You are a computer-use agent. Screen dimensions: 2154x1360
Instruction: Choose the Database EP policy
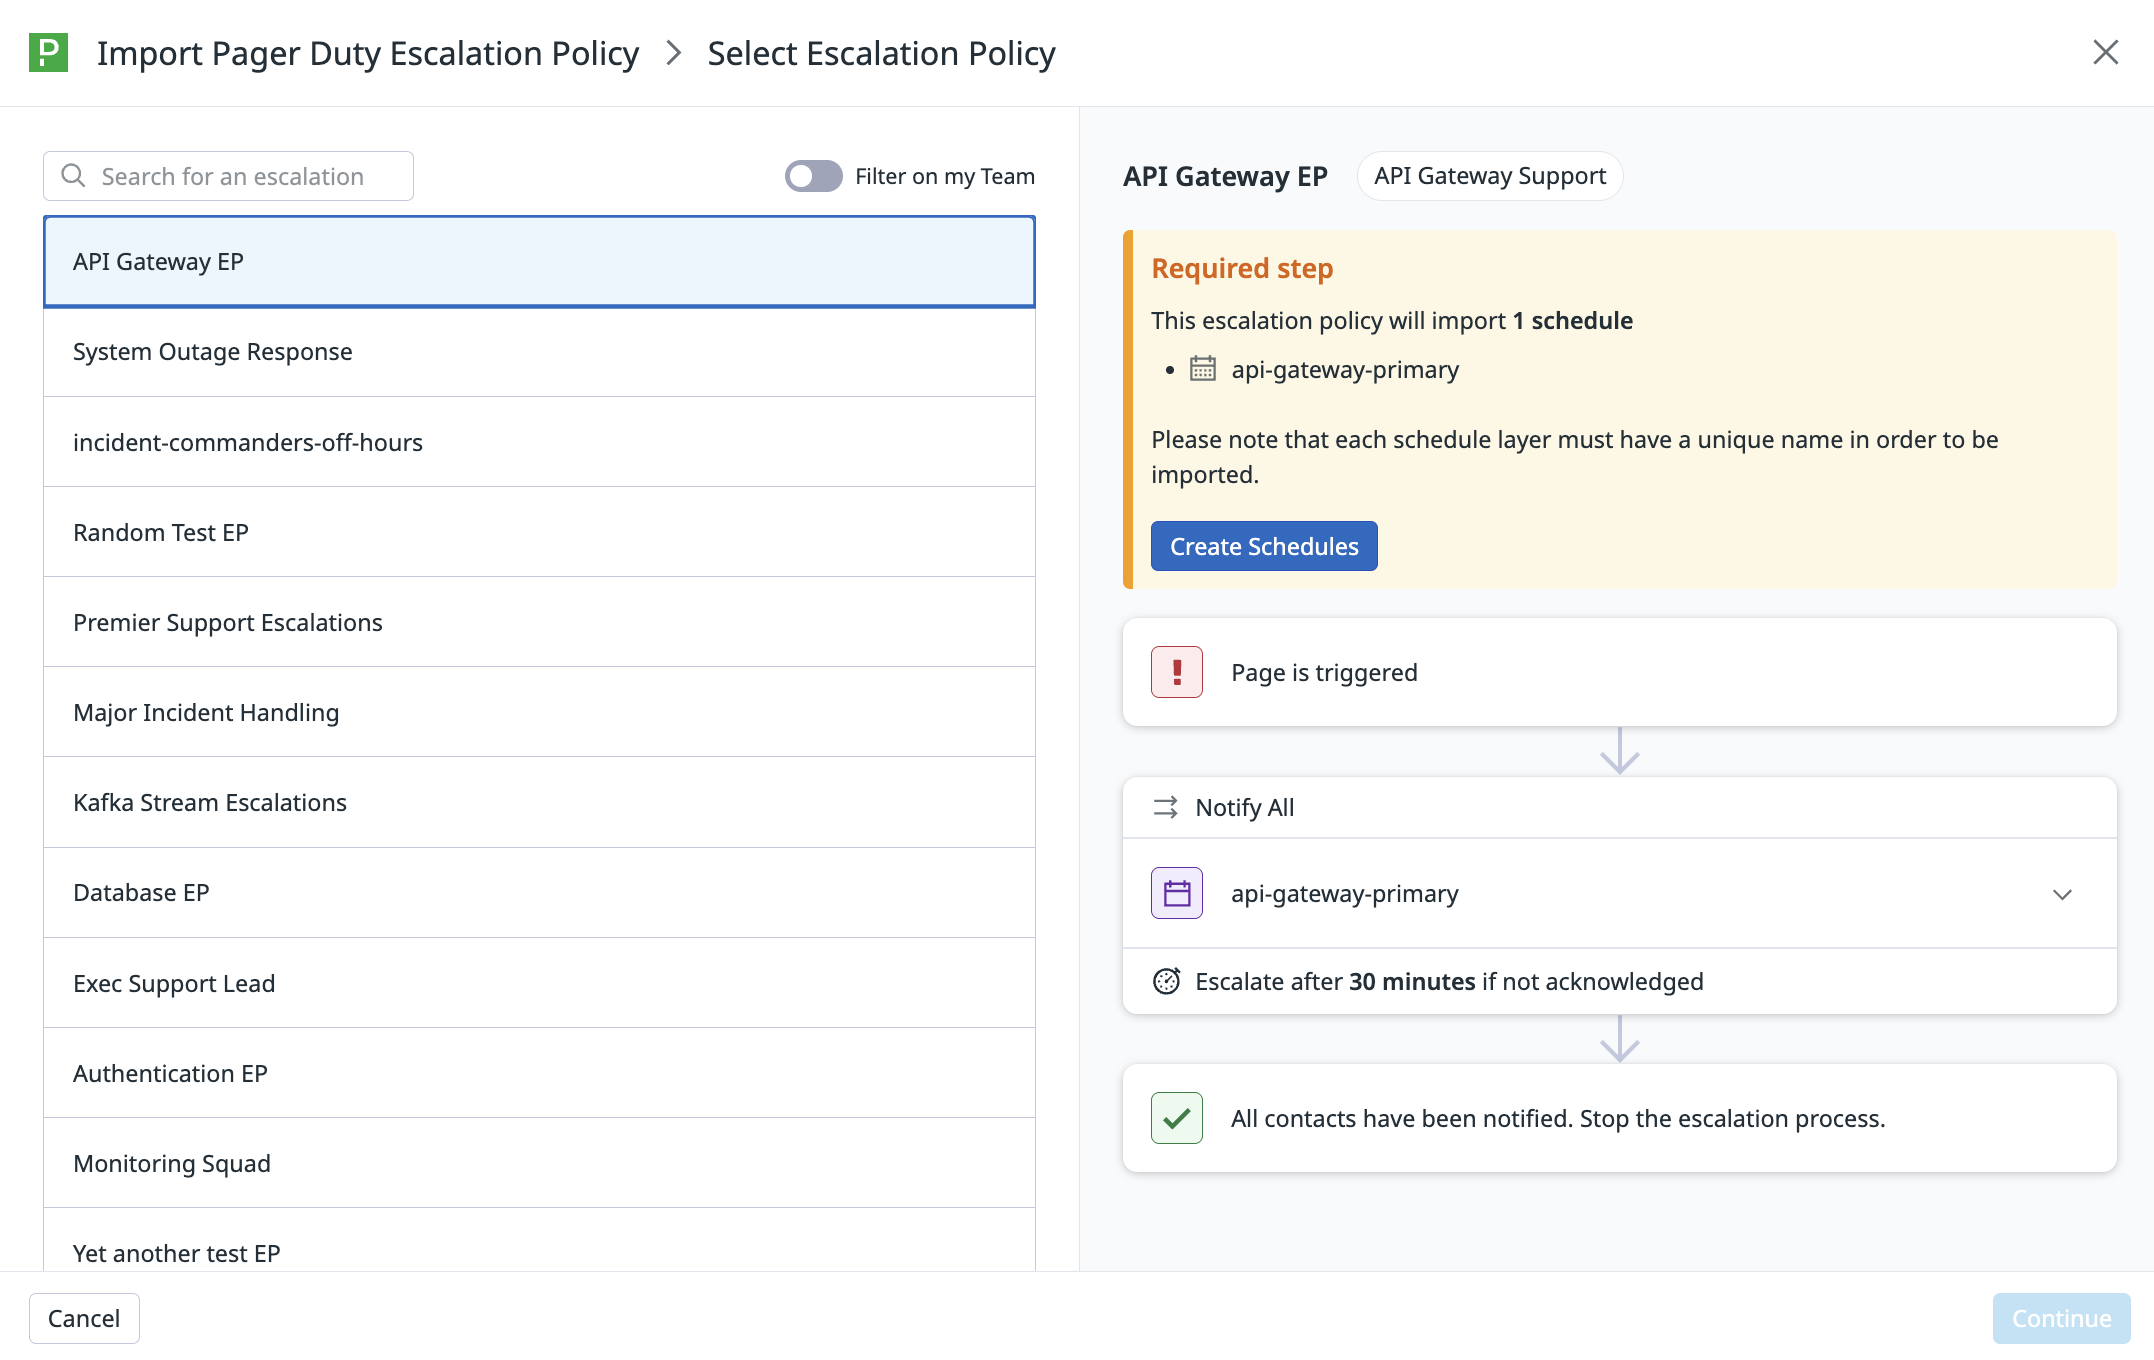[x=539, y=892]
